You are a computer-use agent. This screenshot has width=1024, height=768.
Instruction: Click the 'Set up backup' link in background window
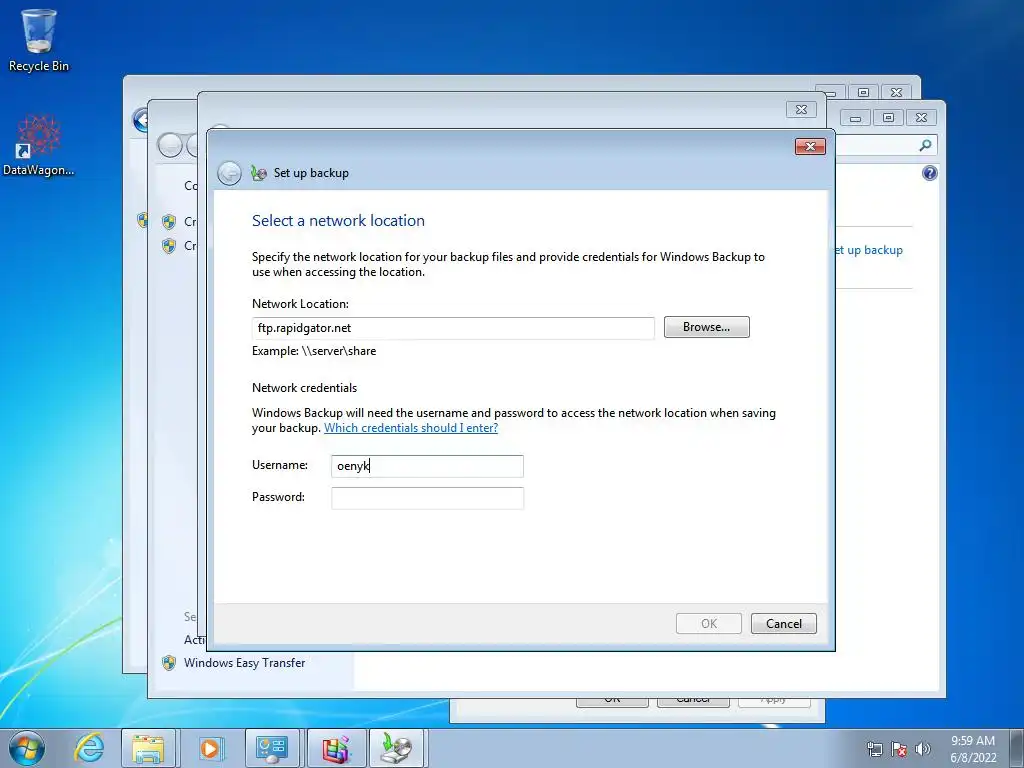[869, 250]
